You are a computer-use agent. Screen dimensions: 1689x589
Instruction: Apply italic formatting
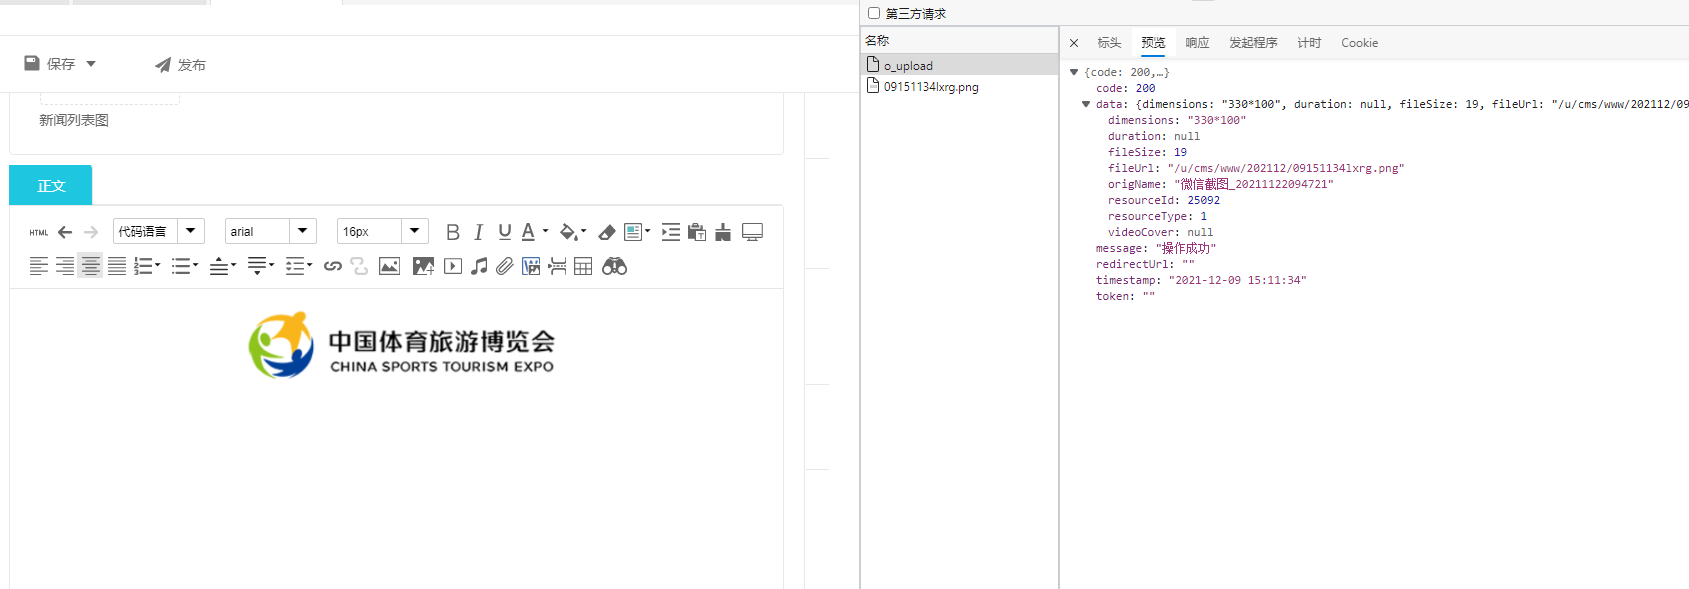coord(479,232)
